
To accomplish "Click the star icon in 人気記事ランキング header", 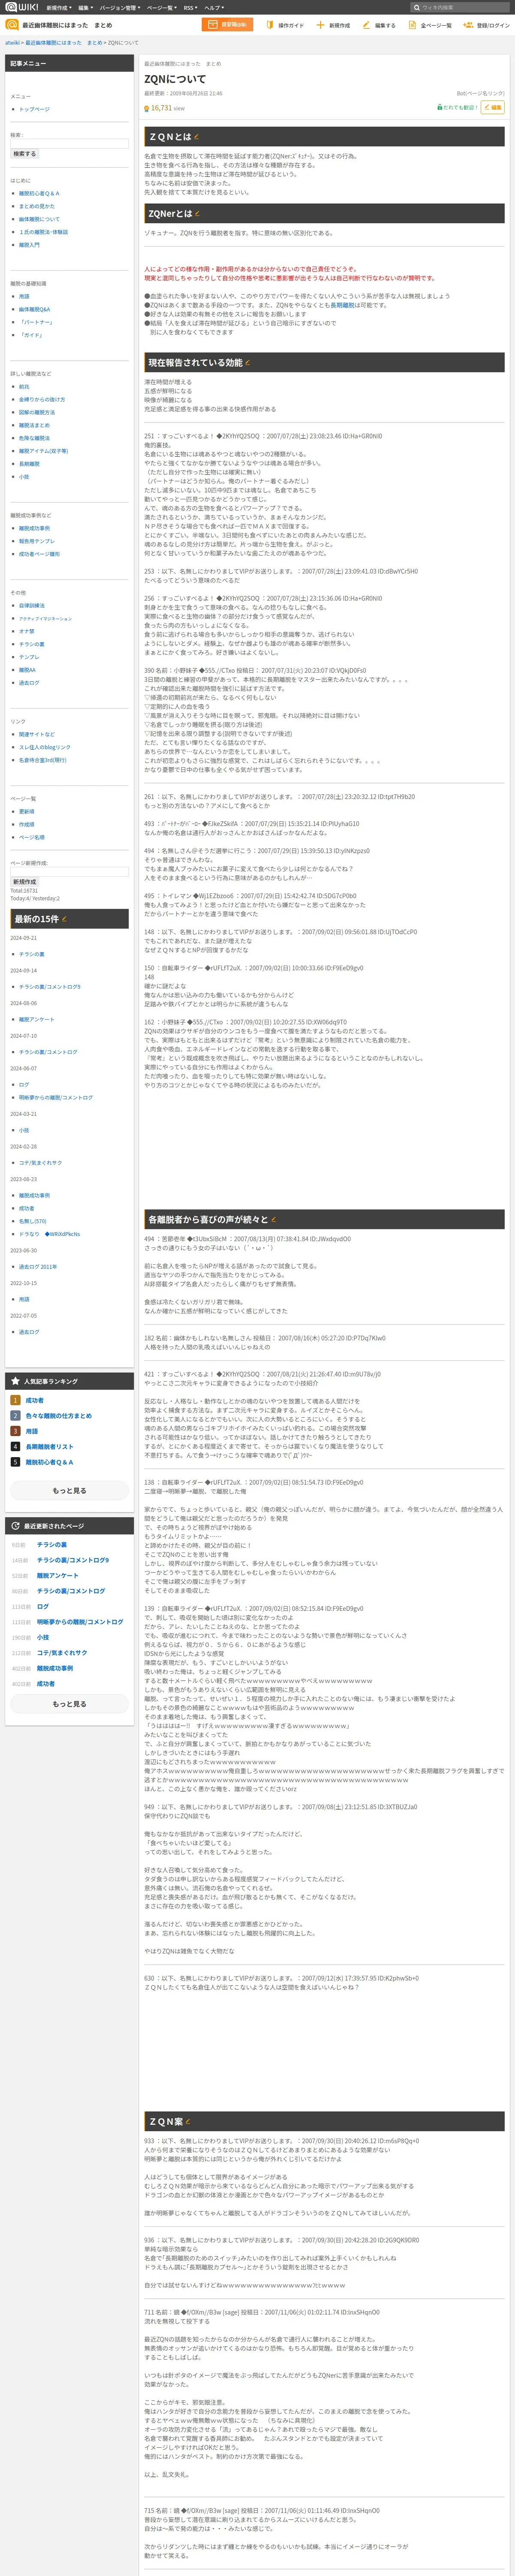I will (15, 1381).
